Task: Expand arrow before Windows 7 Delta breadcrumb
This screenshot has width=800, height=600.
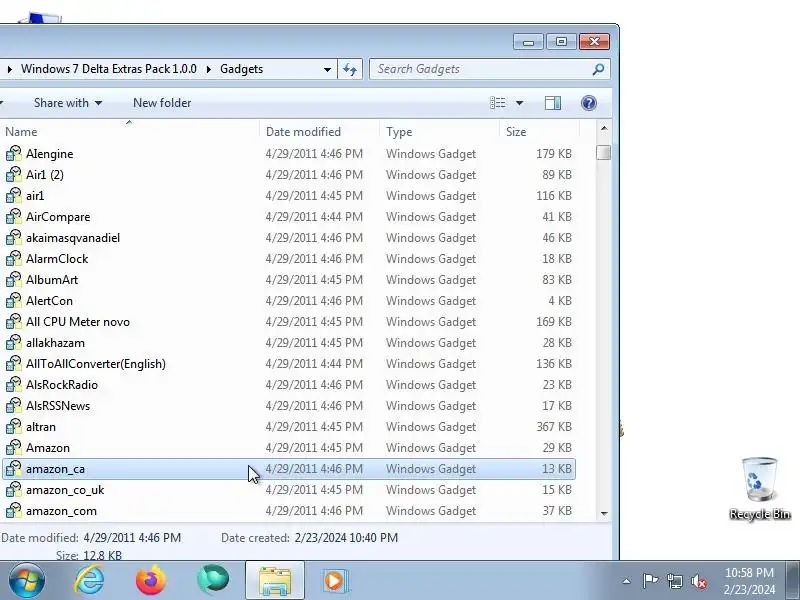Action: [10, 69]
